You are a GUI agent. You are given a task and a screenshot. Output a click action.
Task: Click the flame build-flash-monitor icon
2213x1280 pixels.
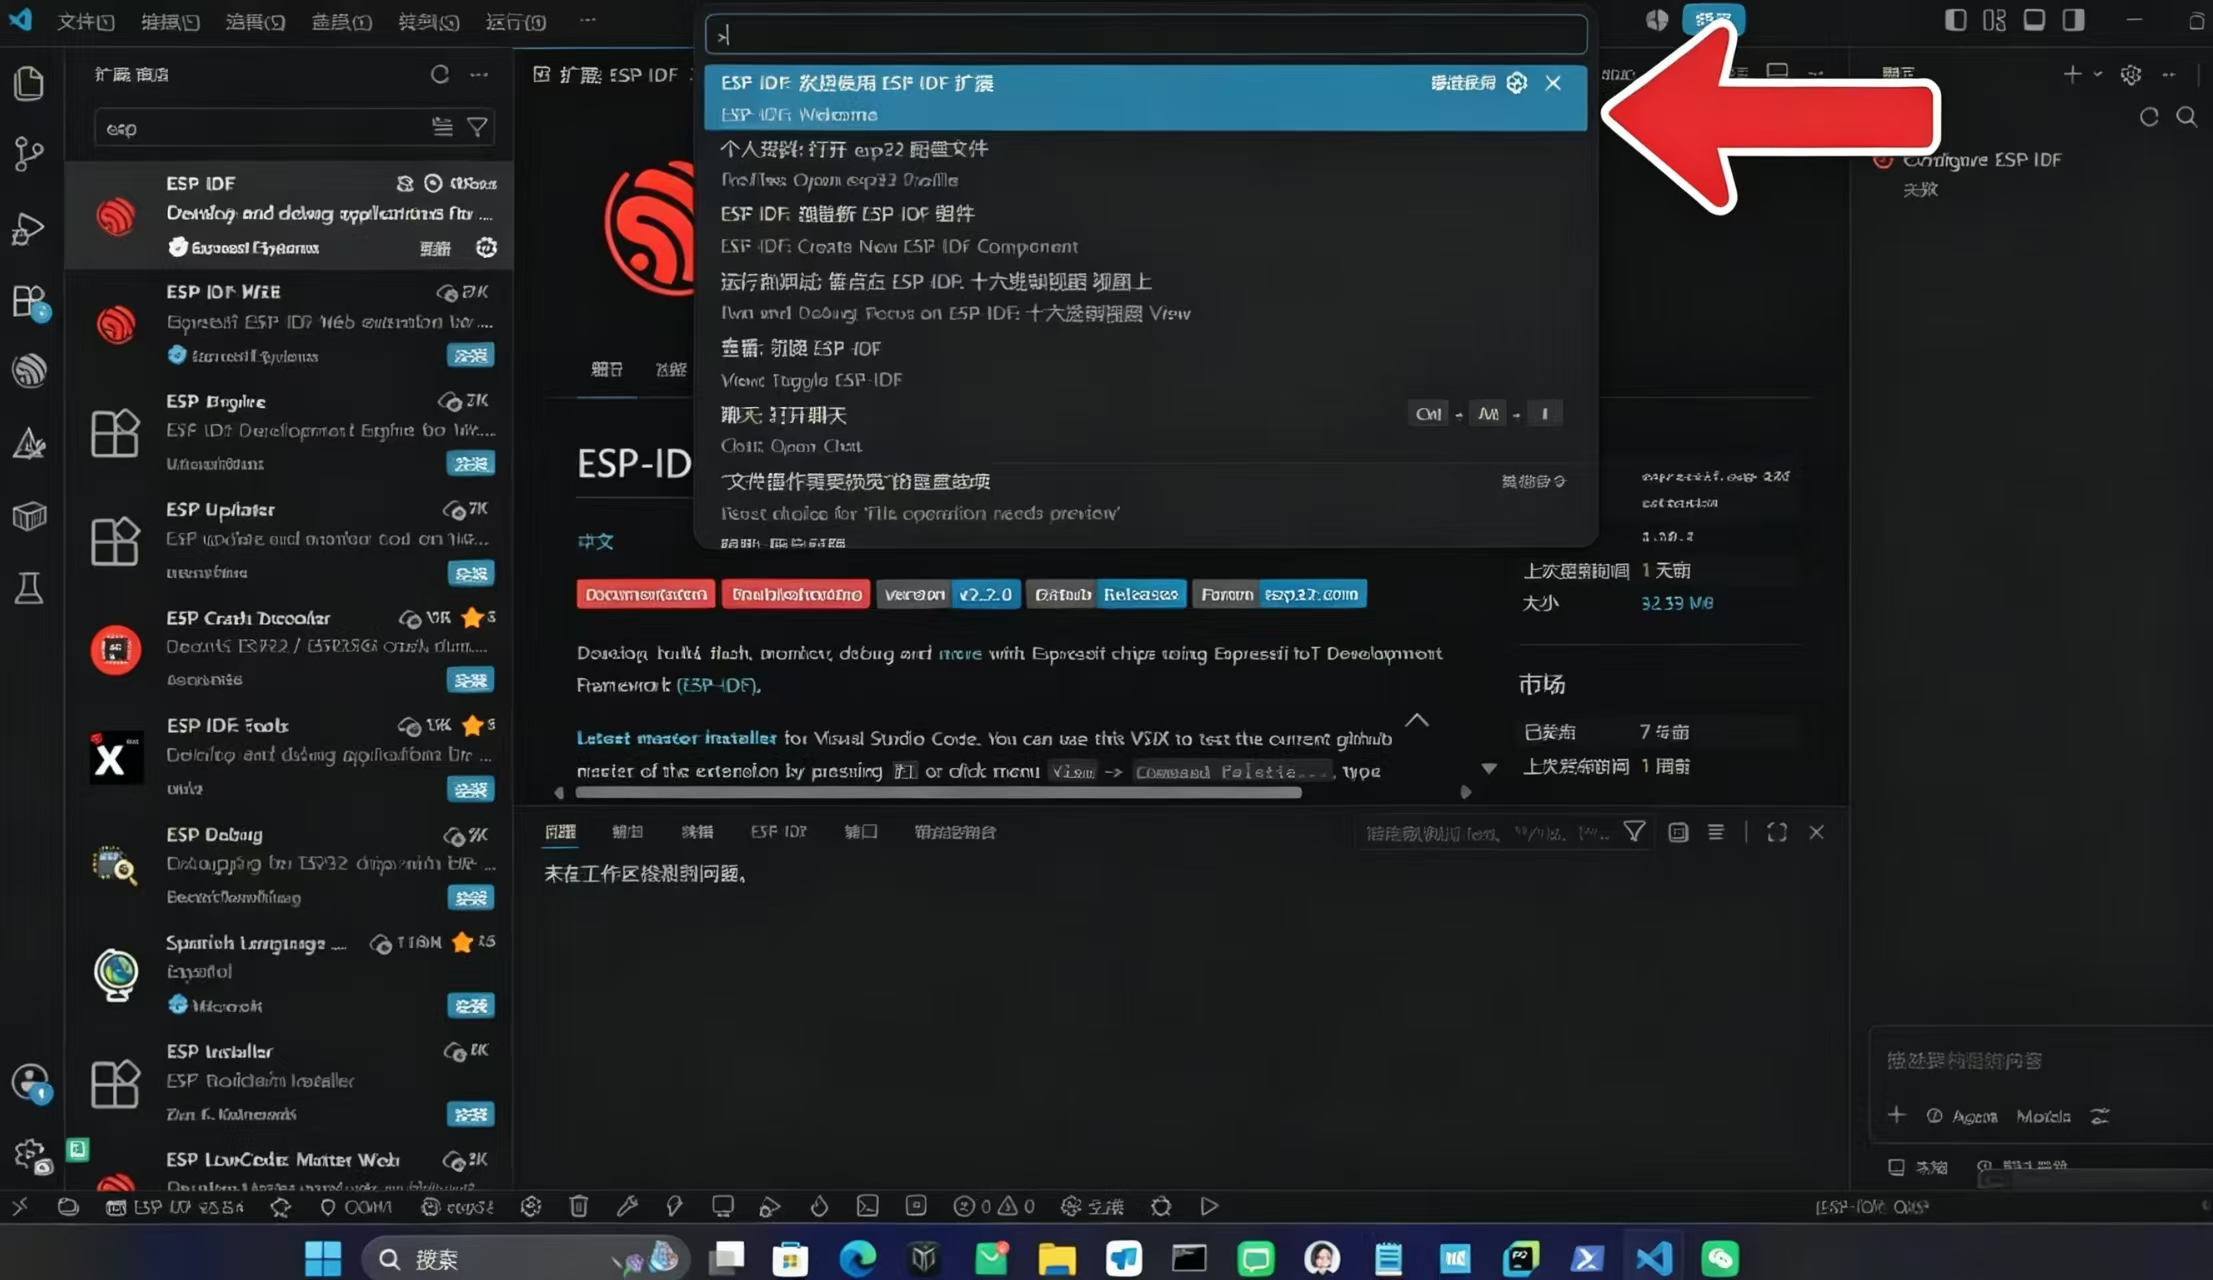click(819, 1206)
